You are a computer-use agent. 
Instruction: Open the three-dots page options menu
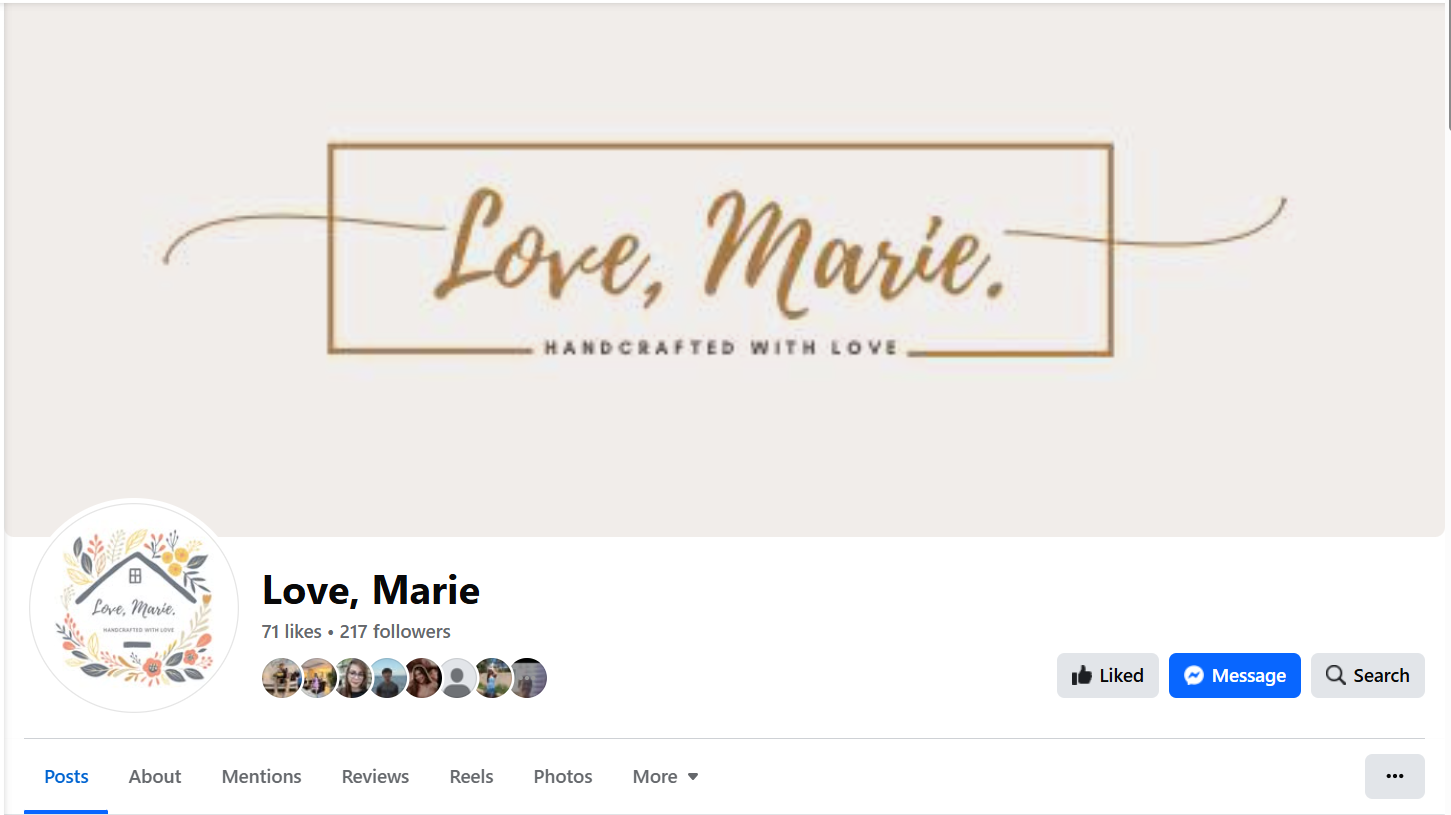(1394, 776)
